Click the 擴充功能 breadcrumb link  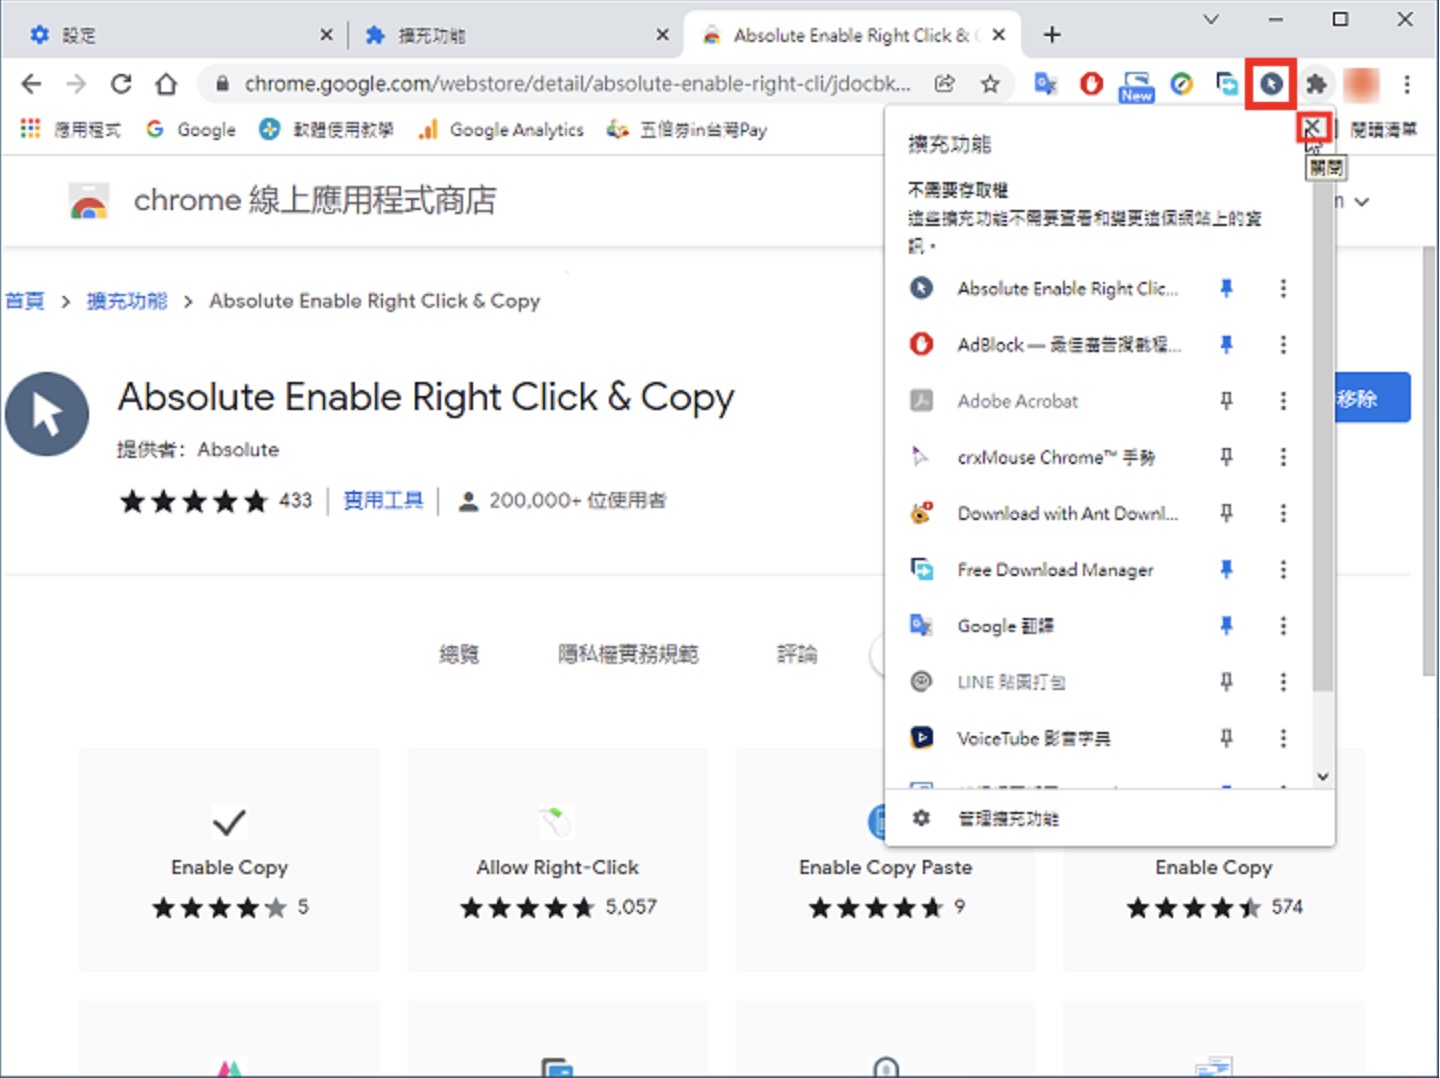pos(127,301)
